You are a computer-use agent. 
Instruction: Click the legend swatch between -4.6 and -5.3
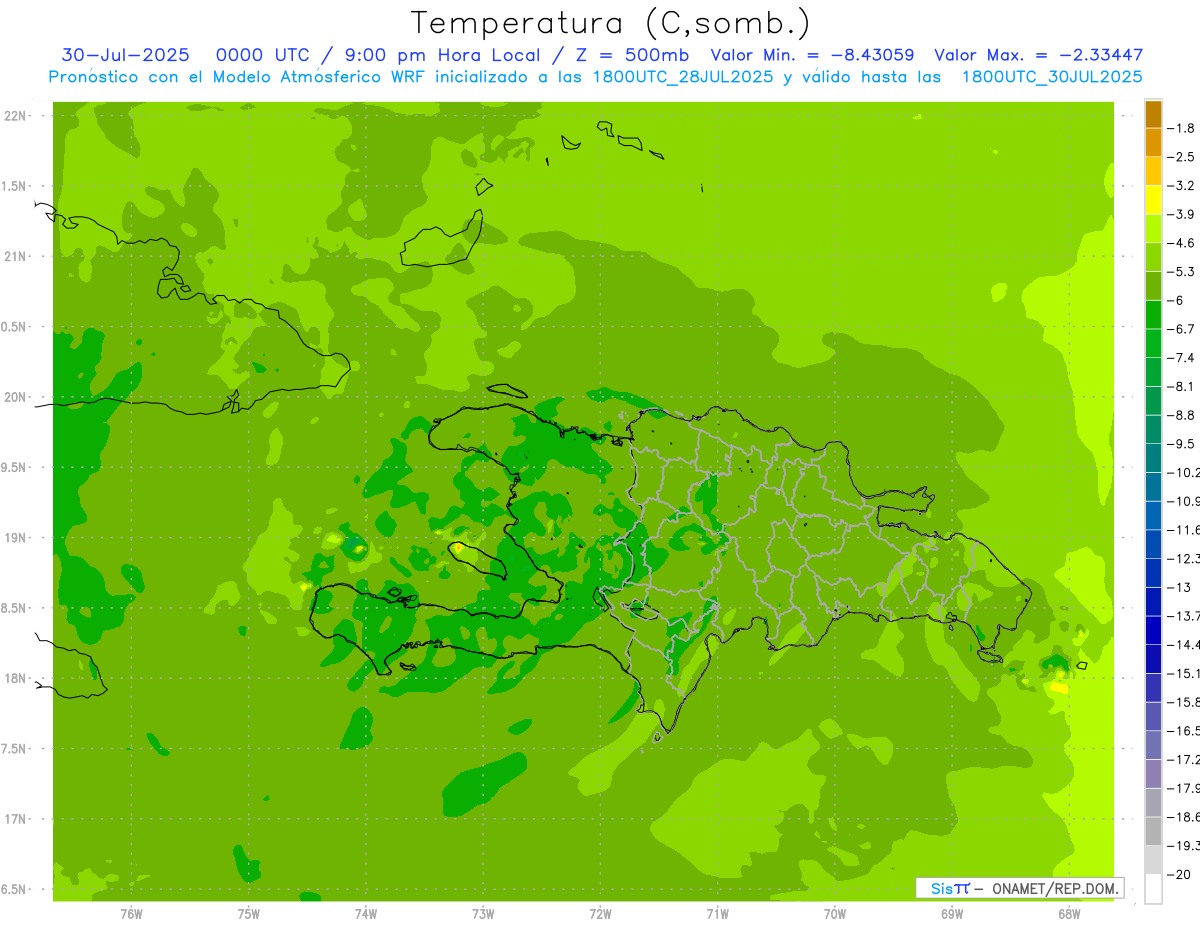[1153, 257]
